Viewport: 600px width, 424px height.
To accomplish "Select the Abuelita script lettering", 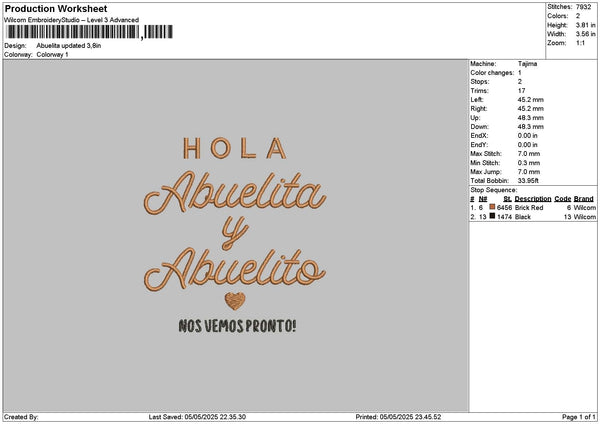I will [x=234, y=193].
